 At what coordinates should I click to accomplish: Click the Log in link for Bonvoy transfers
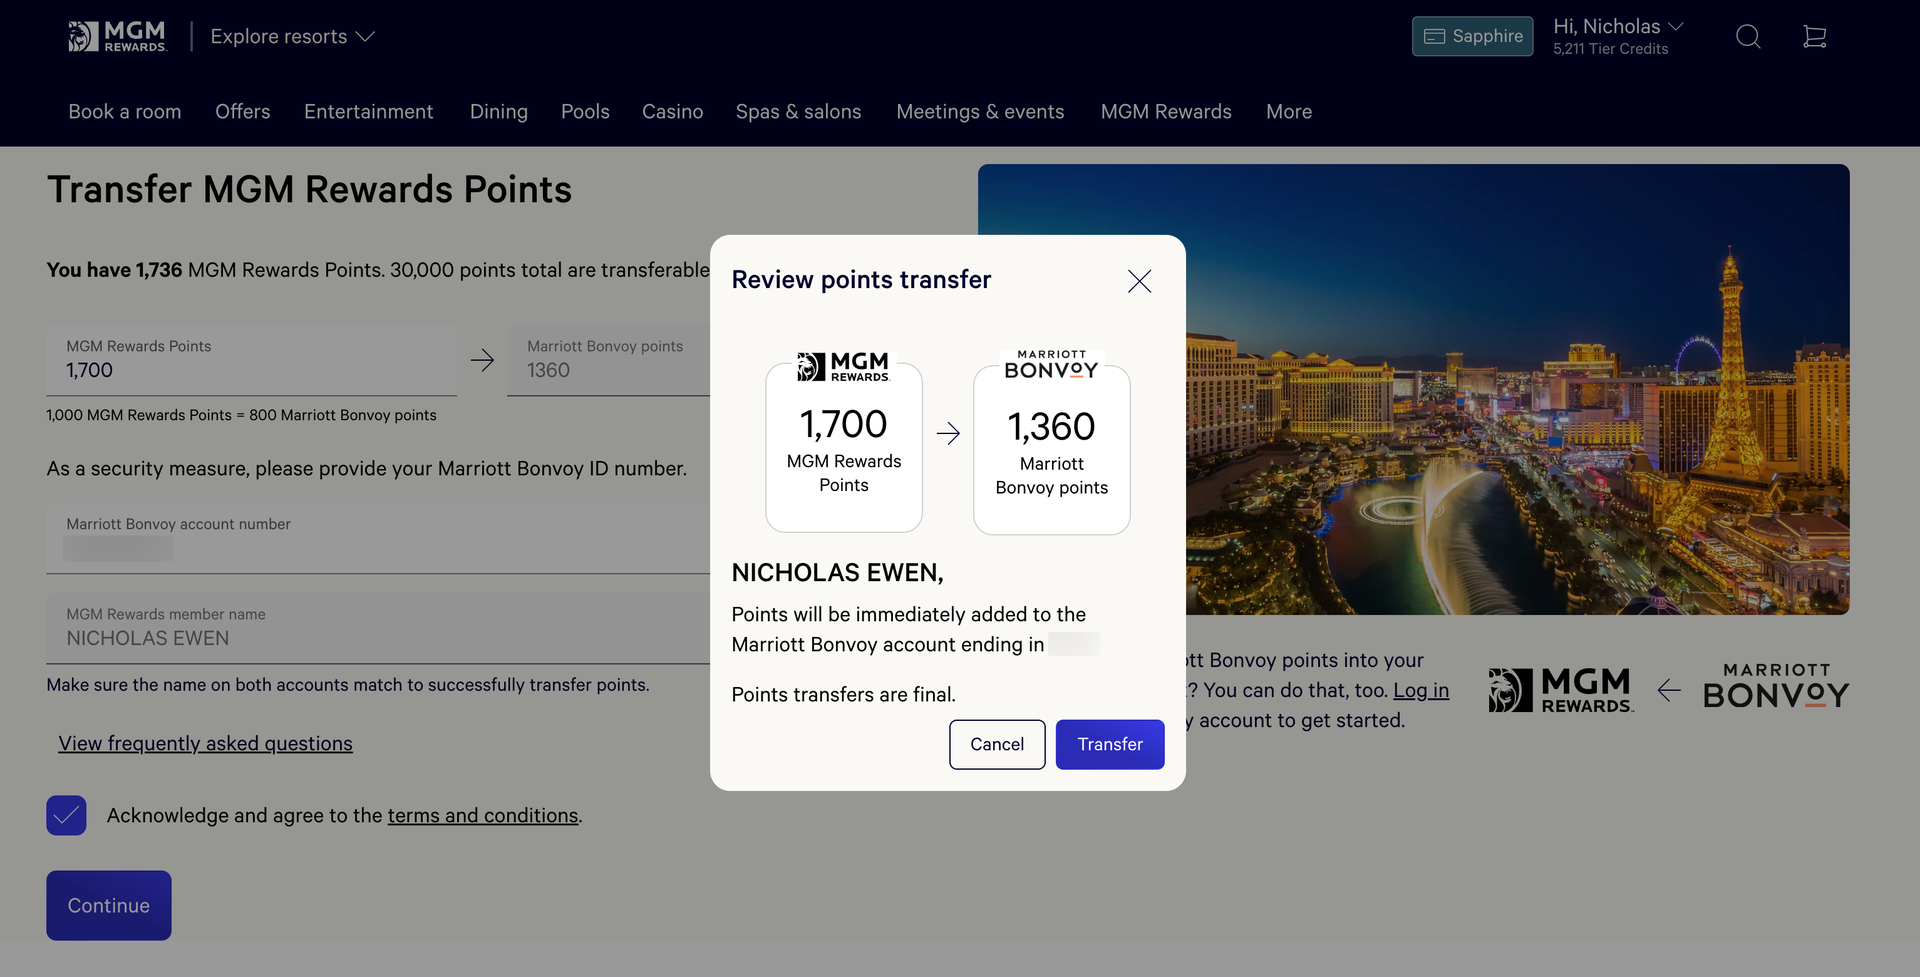point(1420,690)
